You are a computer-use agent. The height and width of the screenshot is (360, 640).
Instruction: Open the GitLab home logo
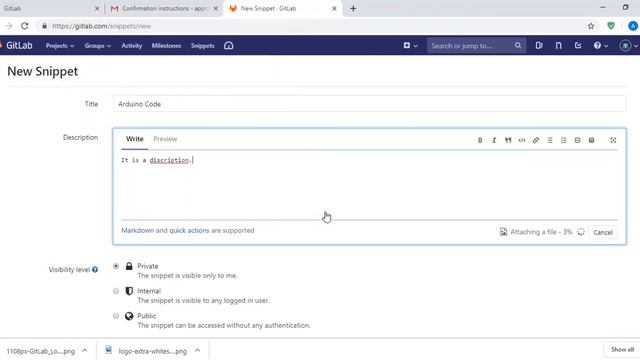click(x=17, y=45)
